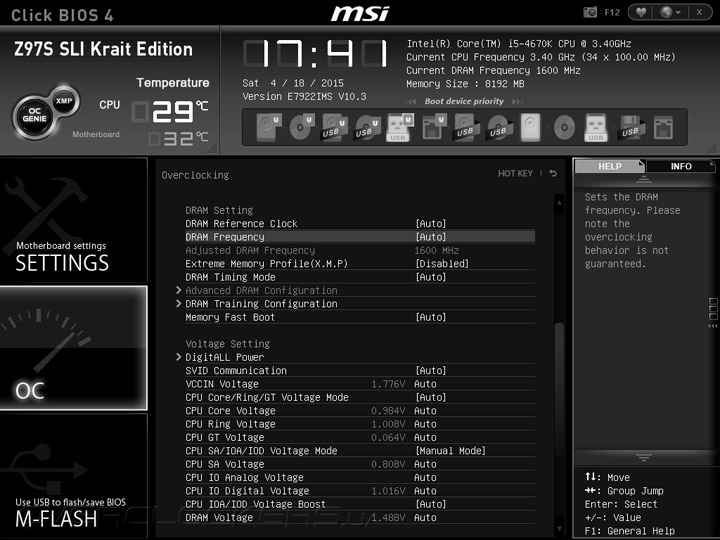
Task: Select CPU IO Digital Voltage Auto field
Action: tap(425, 491)
